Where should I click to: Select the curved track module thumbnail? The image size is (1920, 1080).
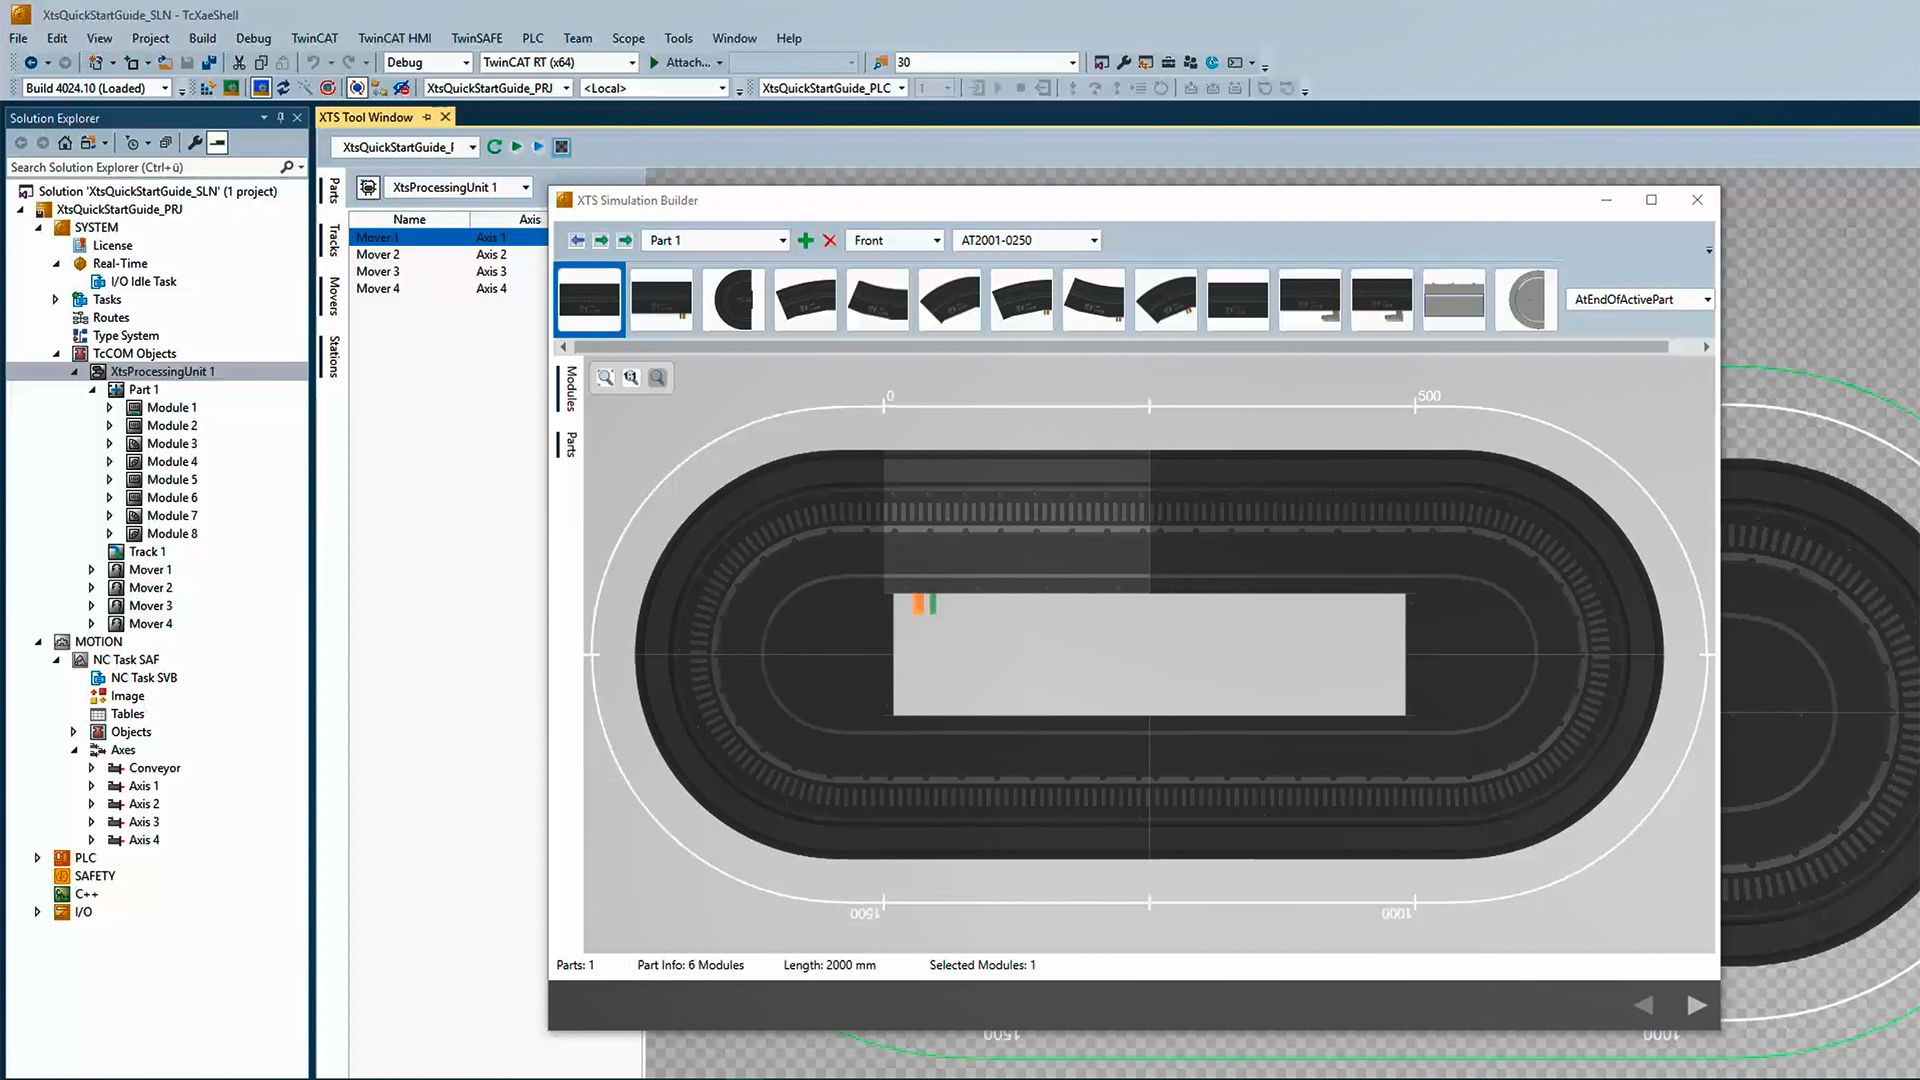(734, 299)
